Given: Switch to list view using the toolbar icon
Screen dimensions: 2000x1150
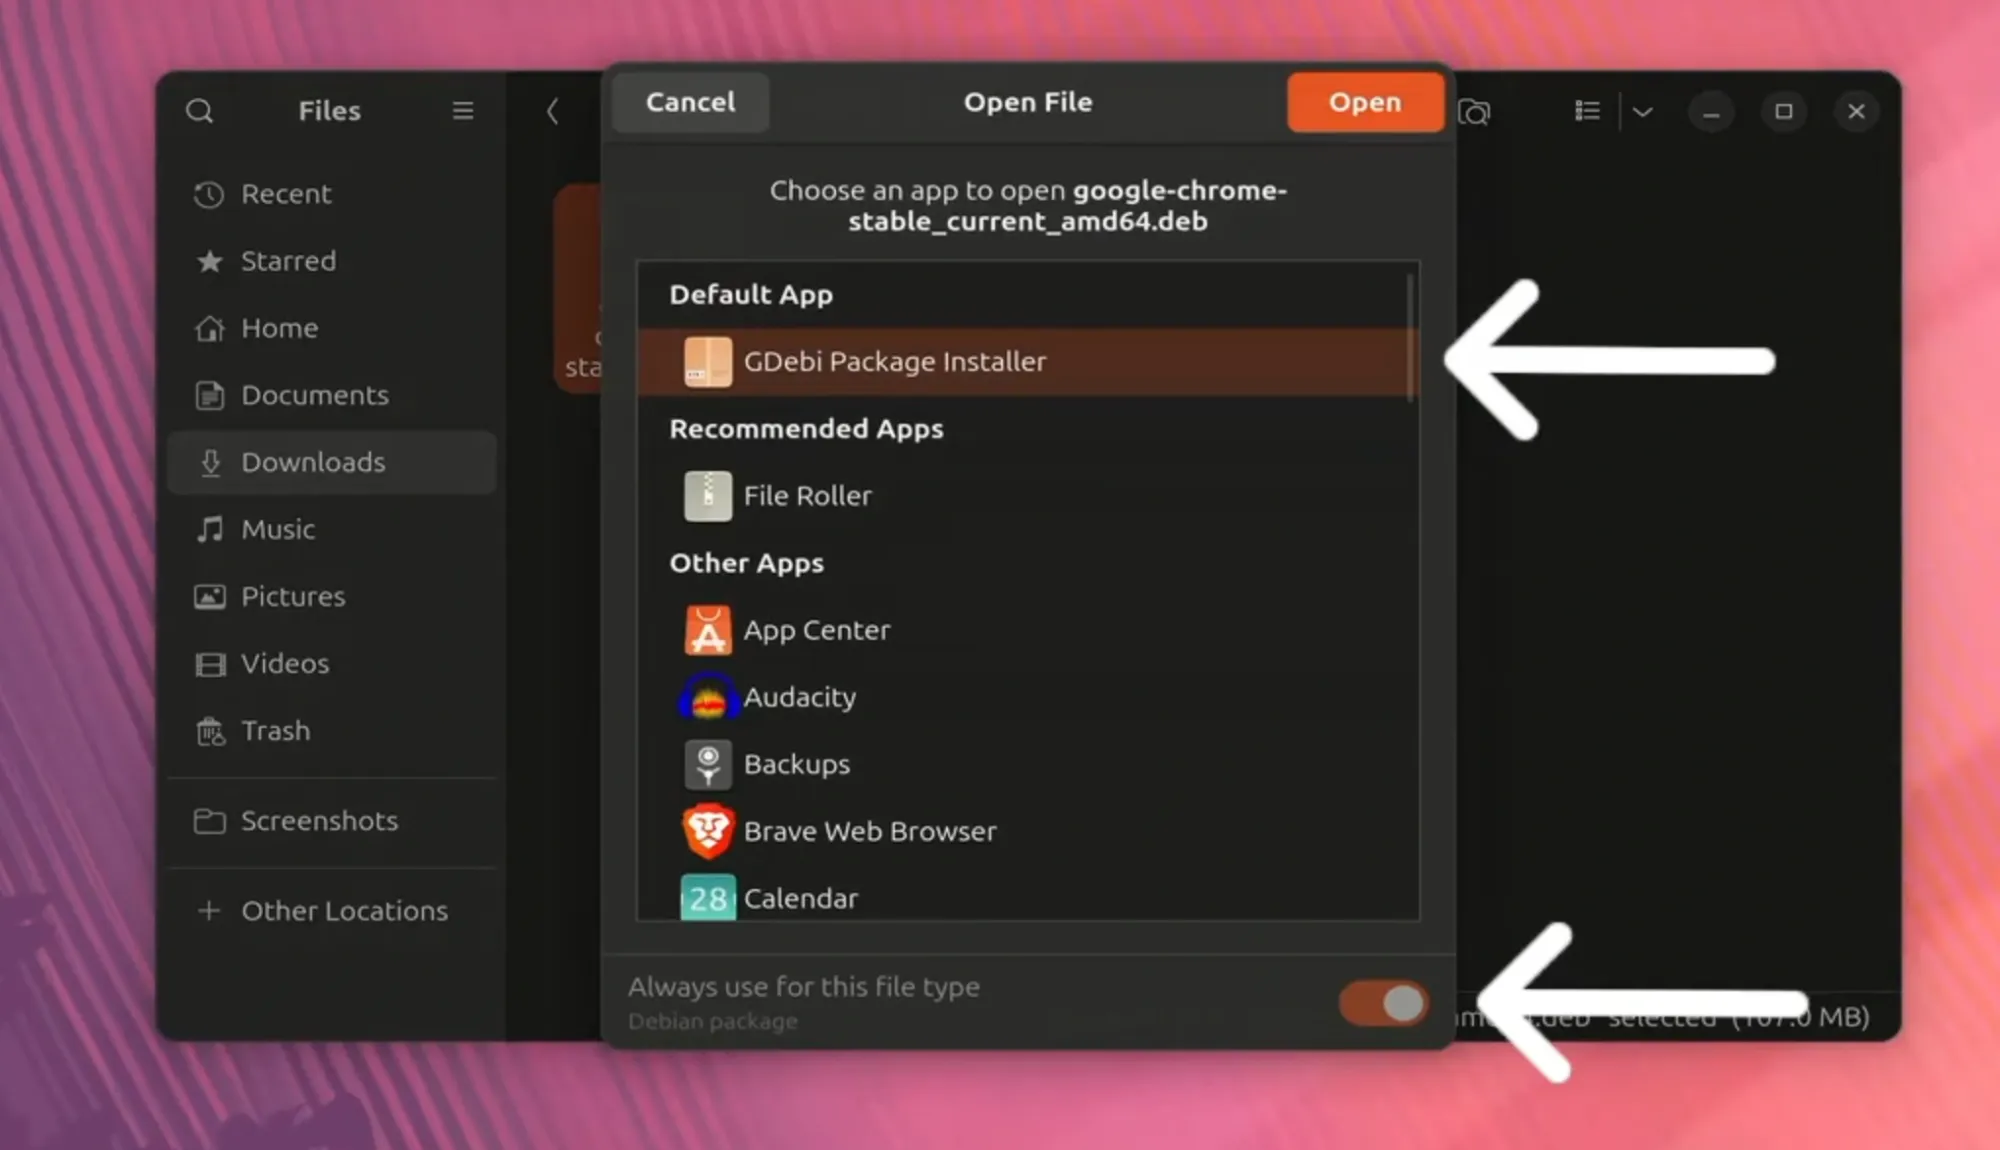Looking at the screenshot, I should coord(1586,111).
